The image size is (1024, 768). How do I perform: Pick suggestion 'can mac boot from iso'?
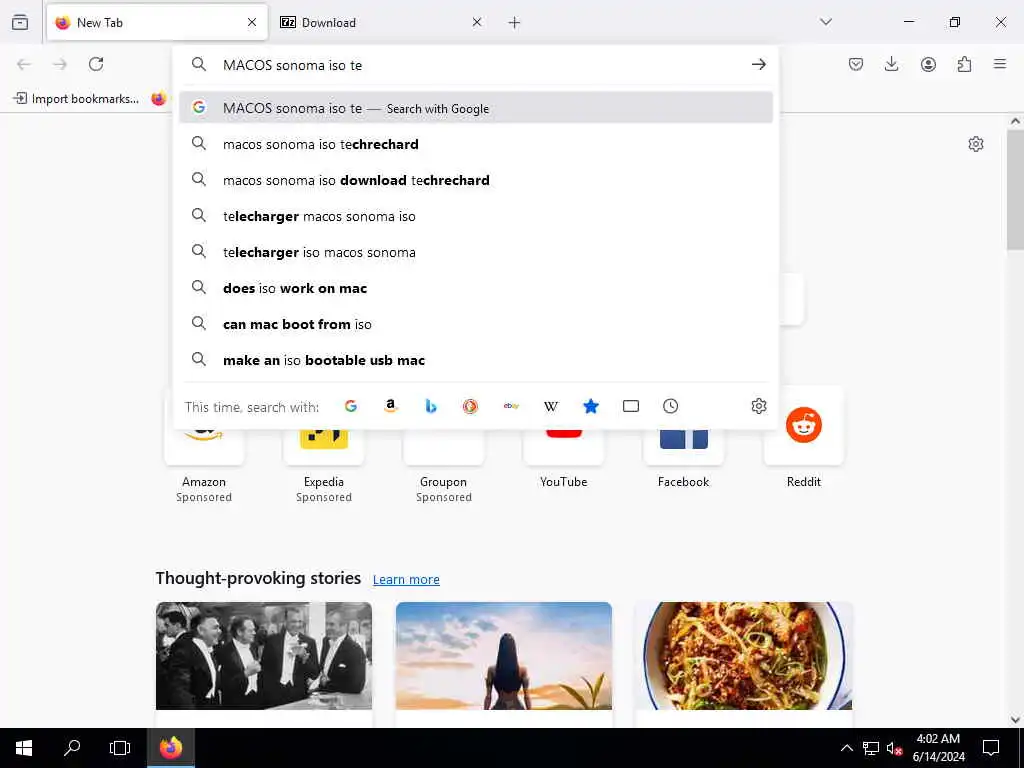pyautogui.click(x=475, y=323)
